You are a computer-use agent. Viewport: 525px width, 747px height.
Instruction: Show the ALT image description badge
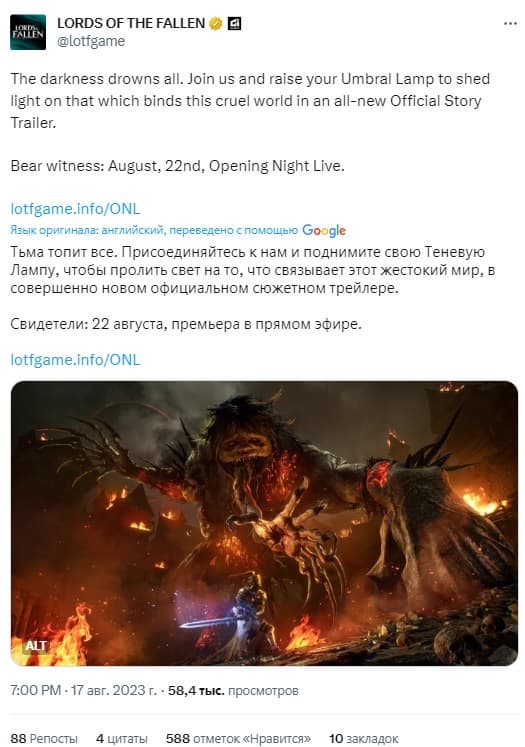(36, 646)
